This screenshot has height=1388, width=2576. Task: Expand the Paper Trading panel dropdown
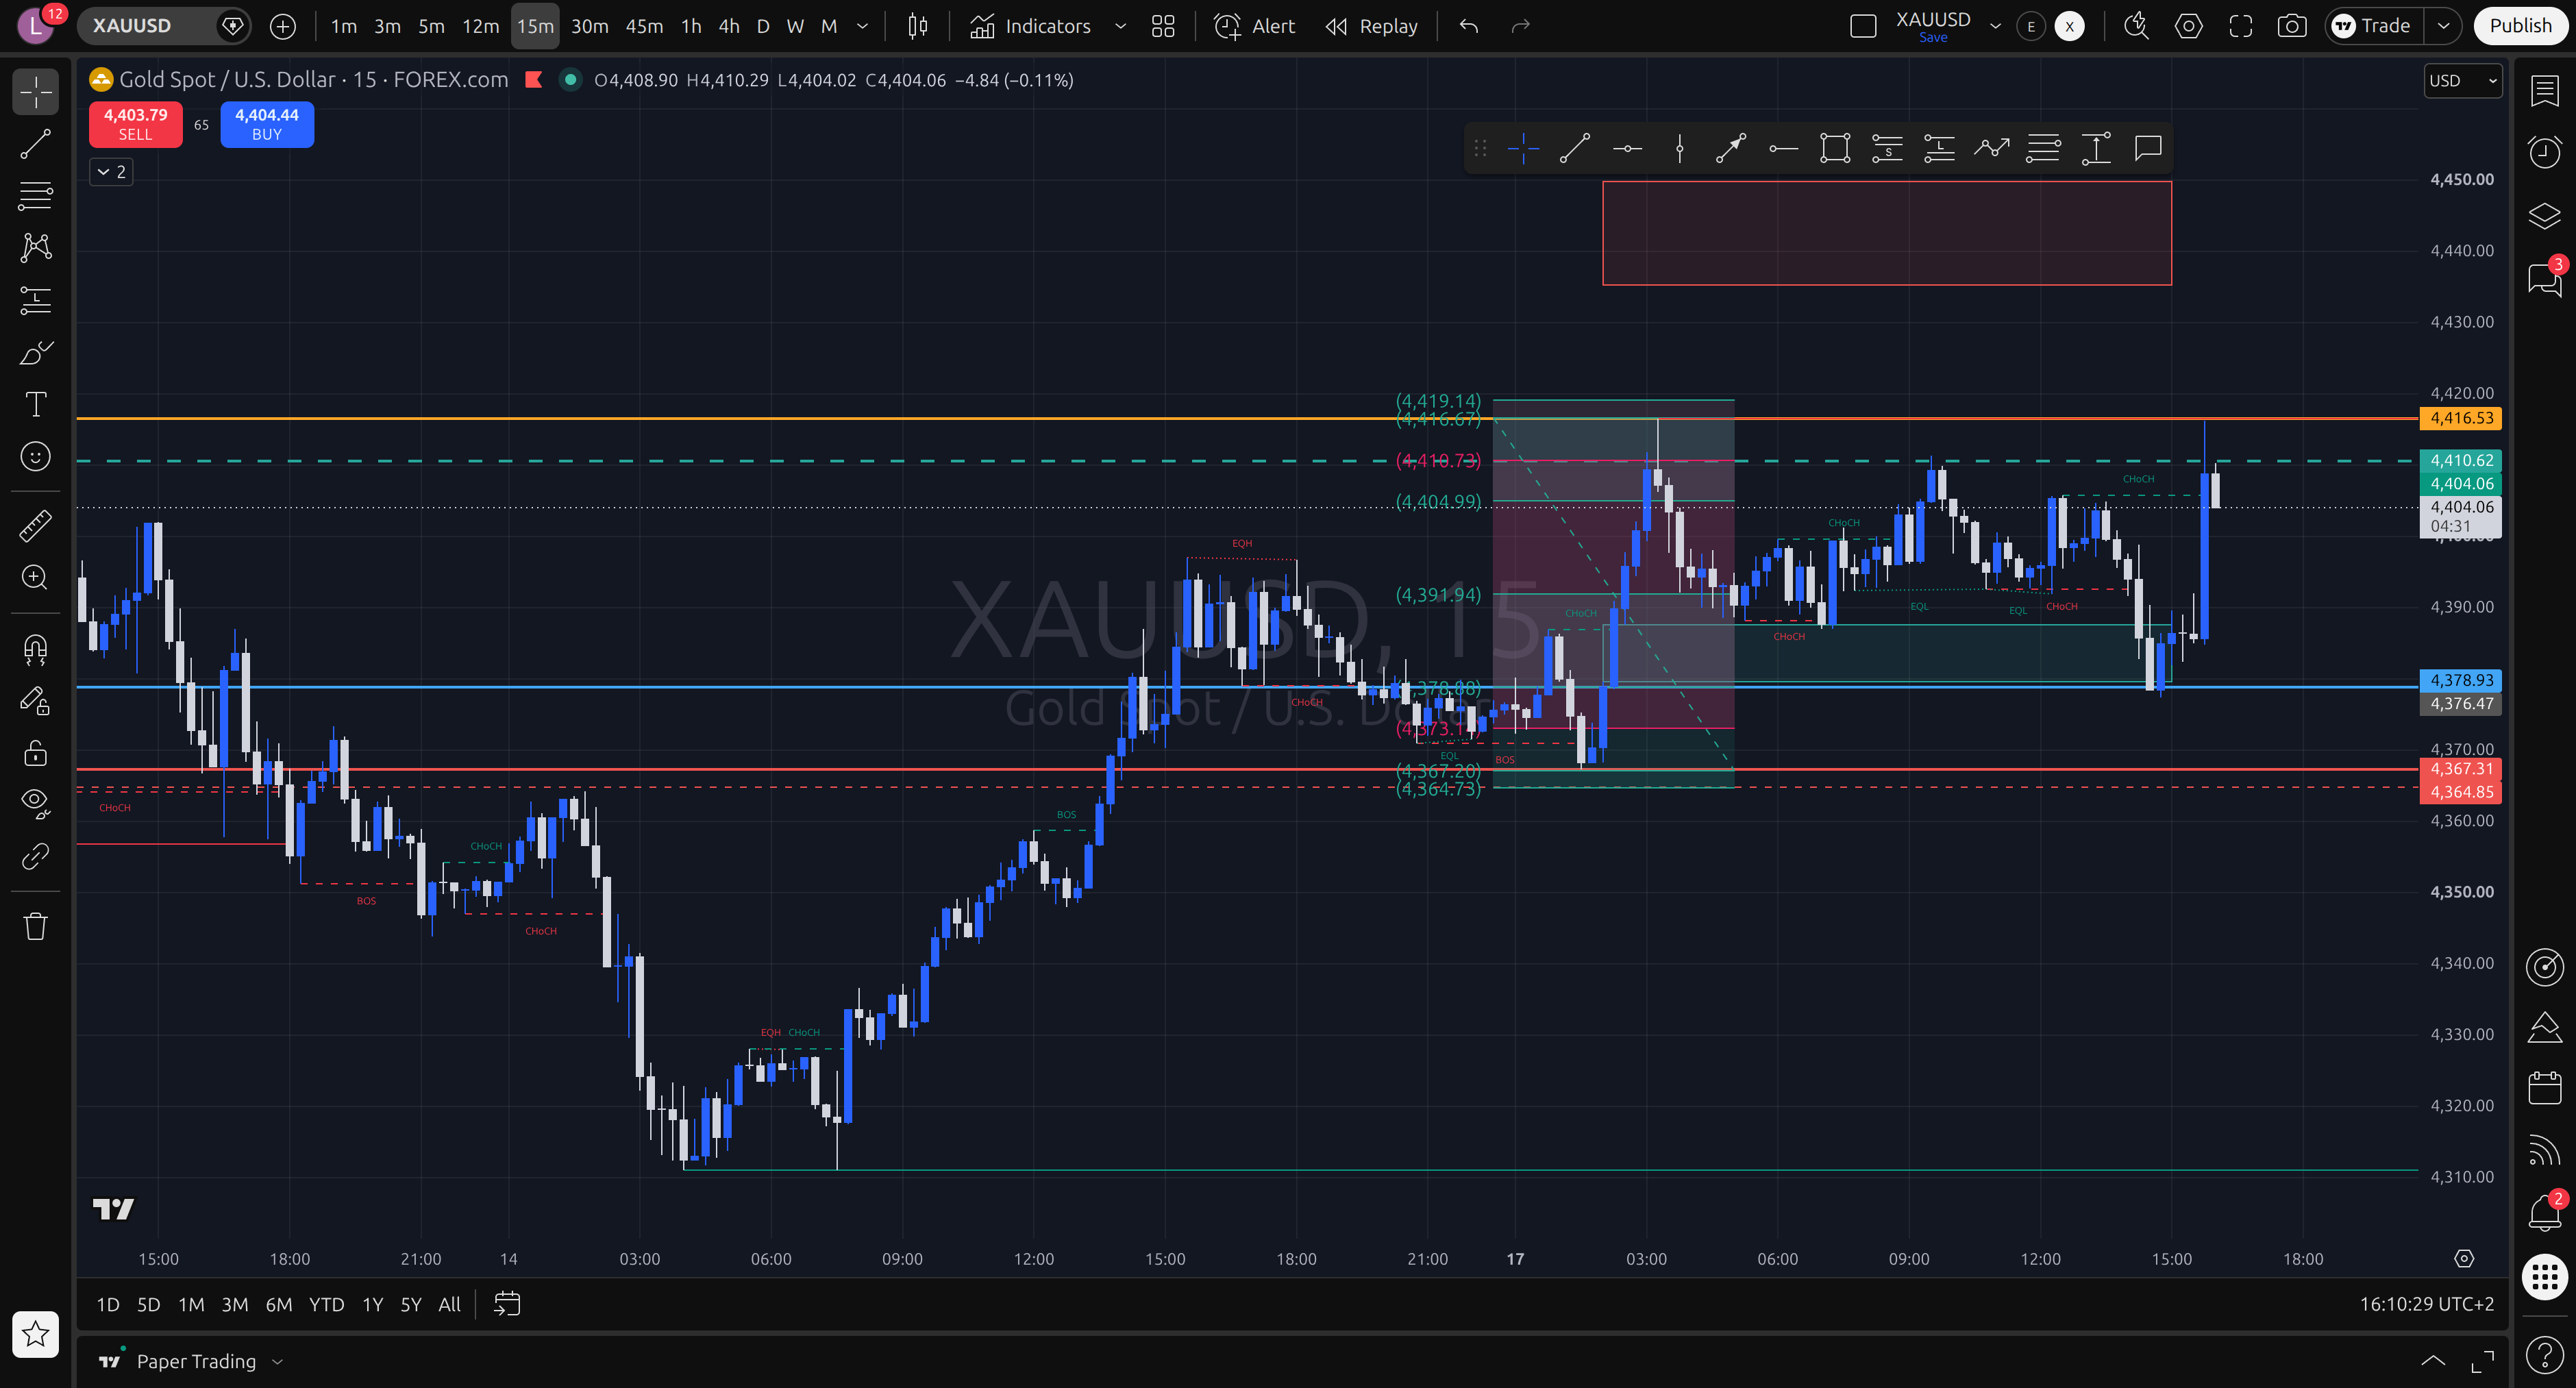[278, 1361]
